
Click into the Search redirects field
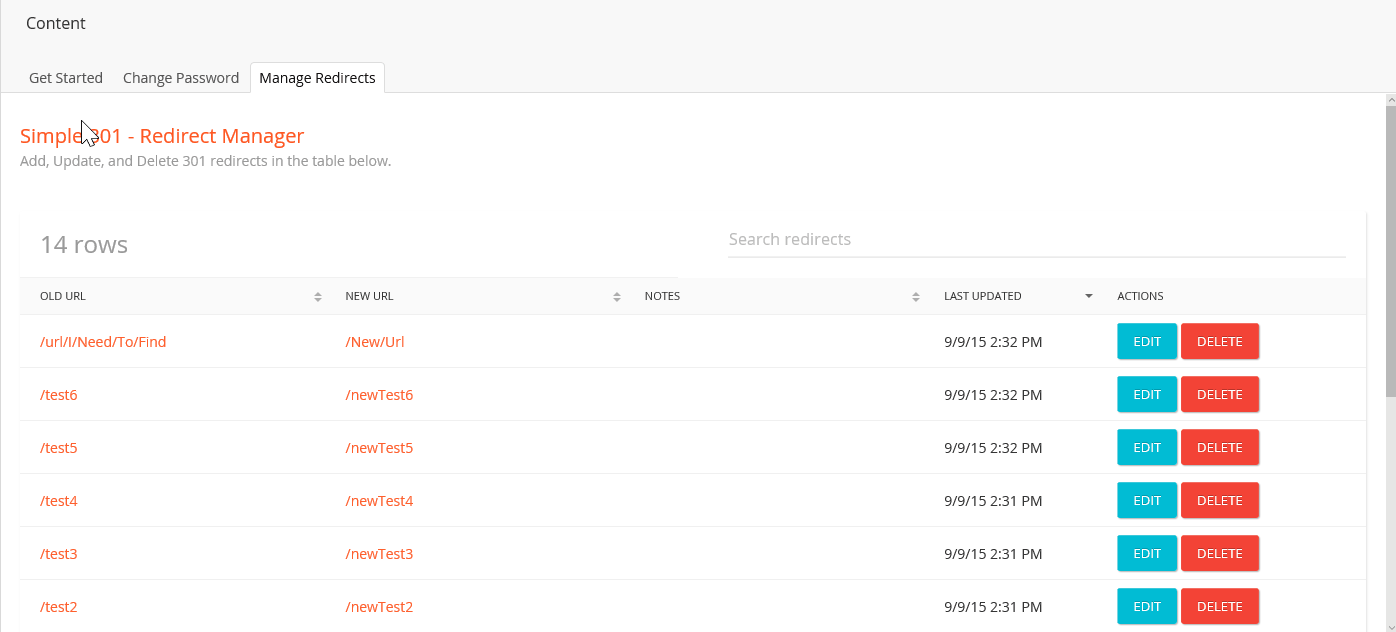coord(1036,240)
